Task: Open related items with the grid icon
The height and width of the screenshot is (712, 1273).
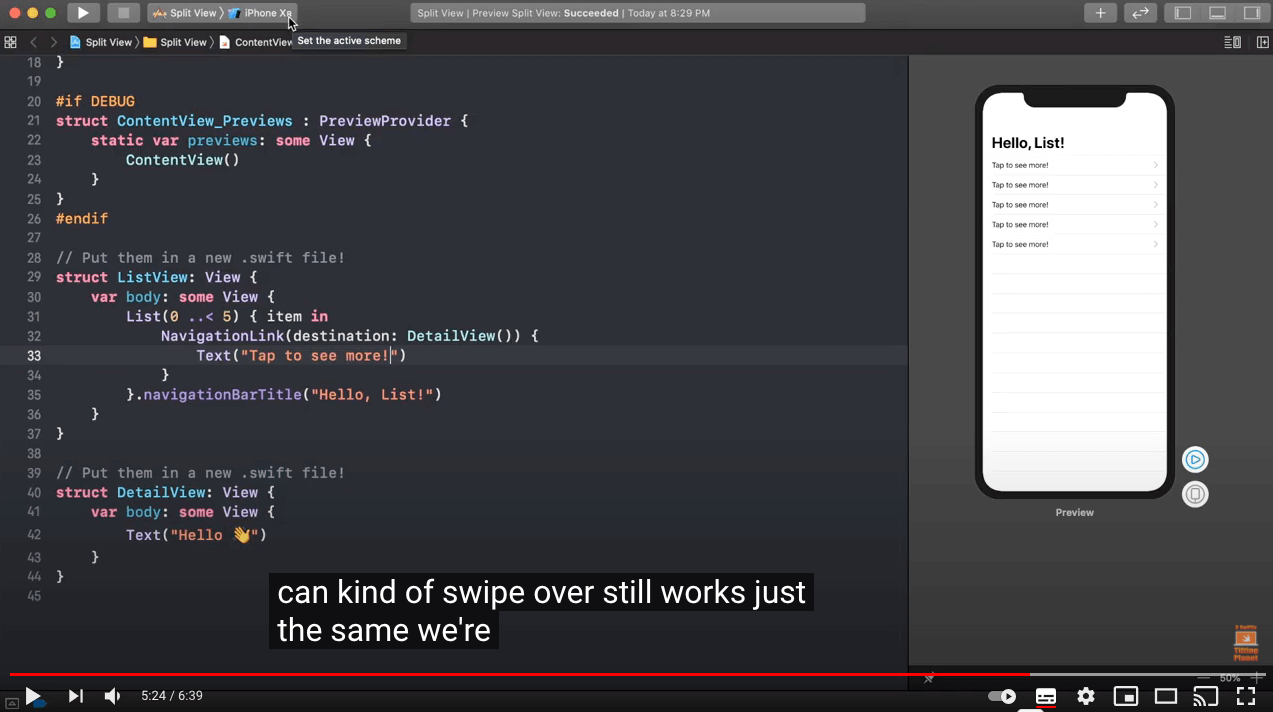Action: coord(9,42)
